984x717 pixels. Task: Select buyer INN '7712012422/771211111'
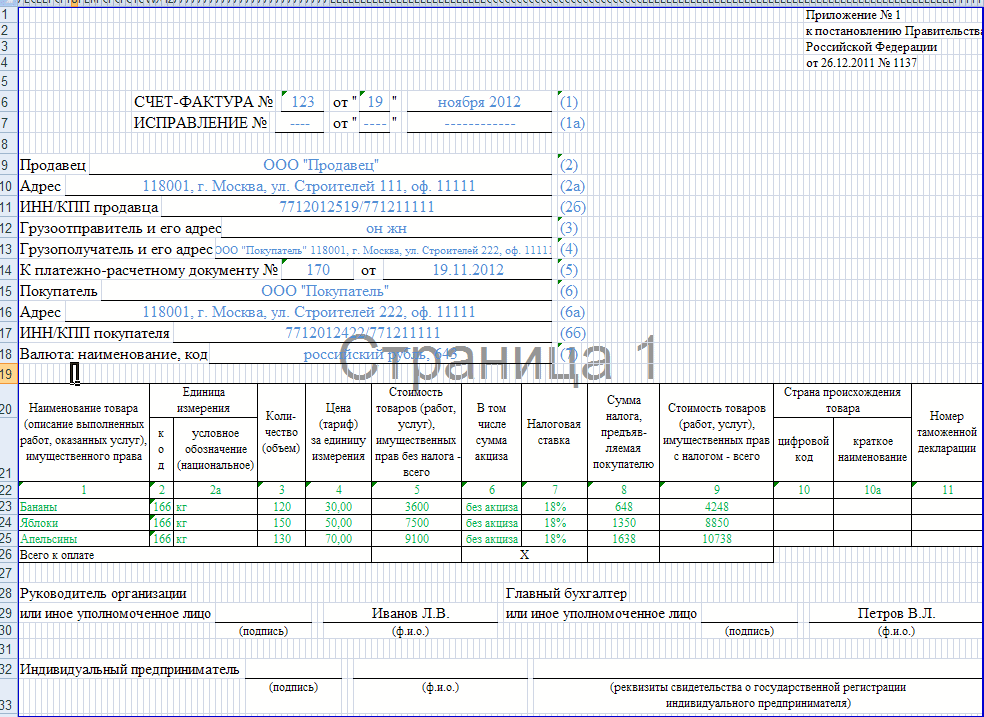point(363,333)
